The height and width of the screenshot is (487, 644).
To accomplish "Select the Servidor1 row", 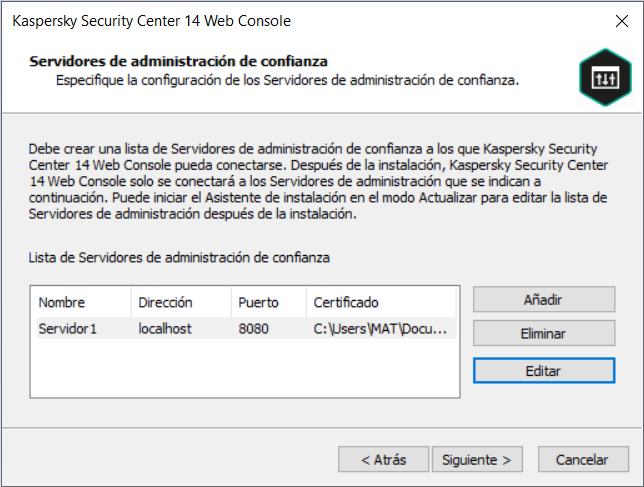I will [x=68, y=328].
